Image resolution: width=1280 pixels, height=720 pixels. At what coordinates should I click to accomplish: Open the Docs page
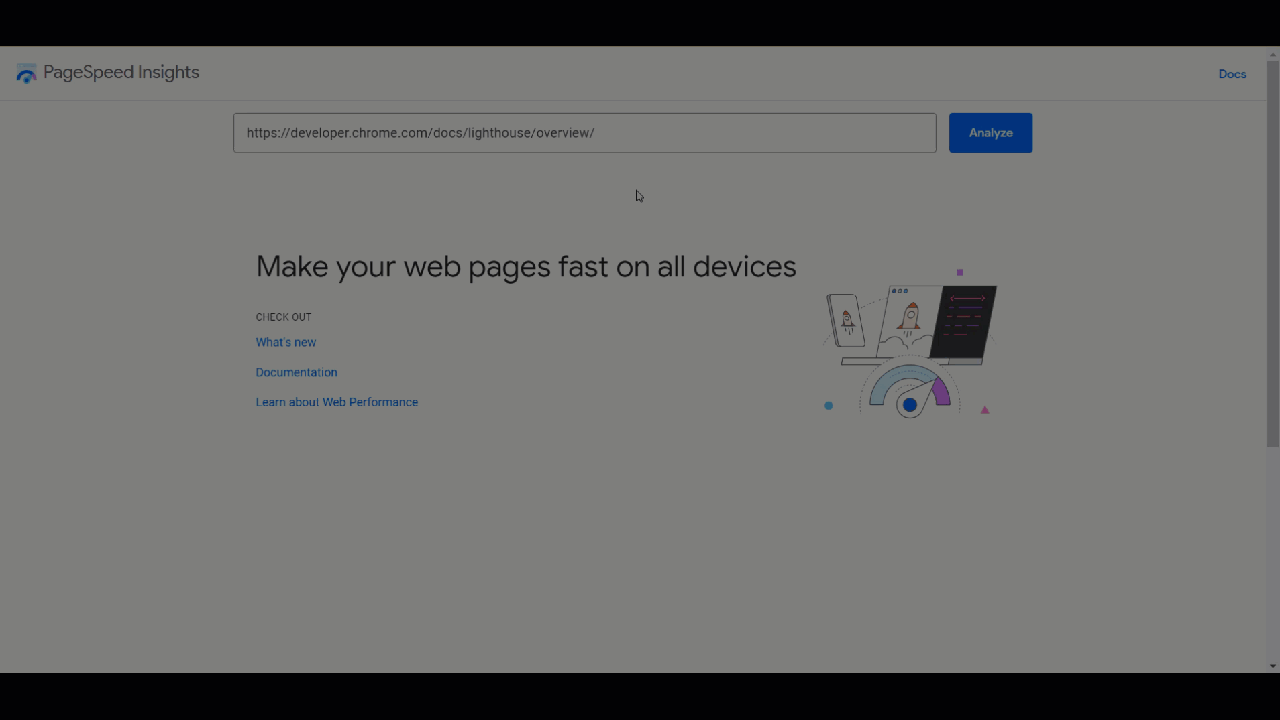click(x=1232, y=73)
